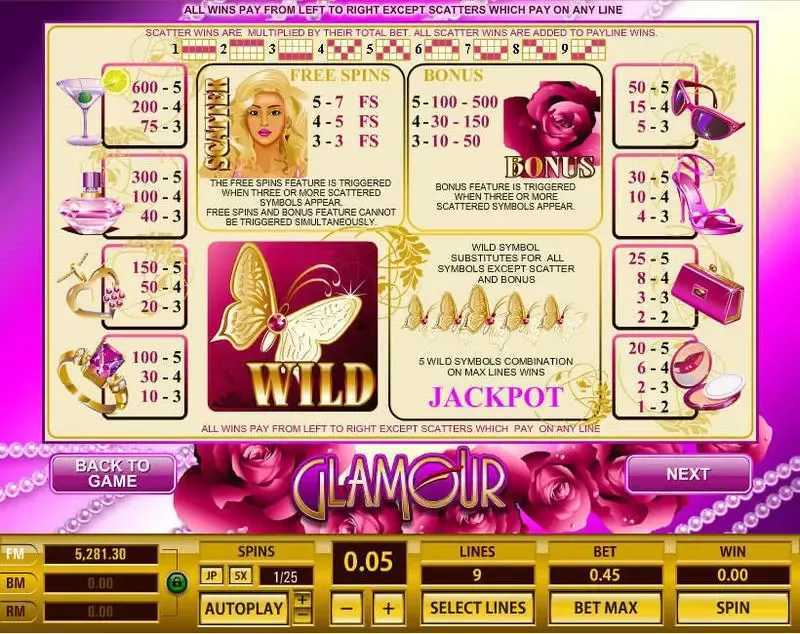800x634 pixels.
Task: Decrease coin value with minus button
Action: point(346,607)
